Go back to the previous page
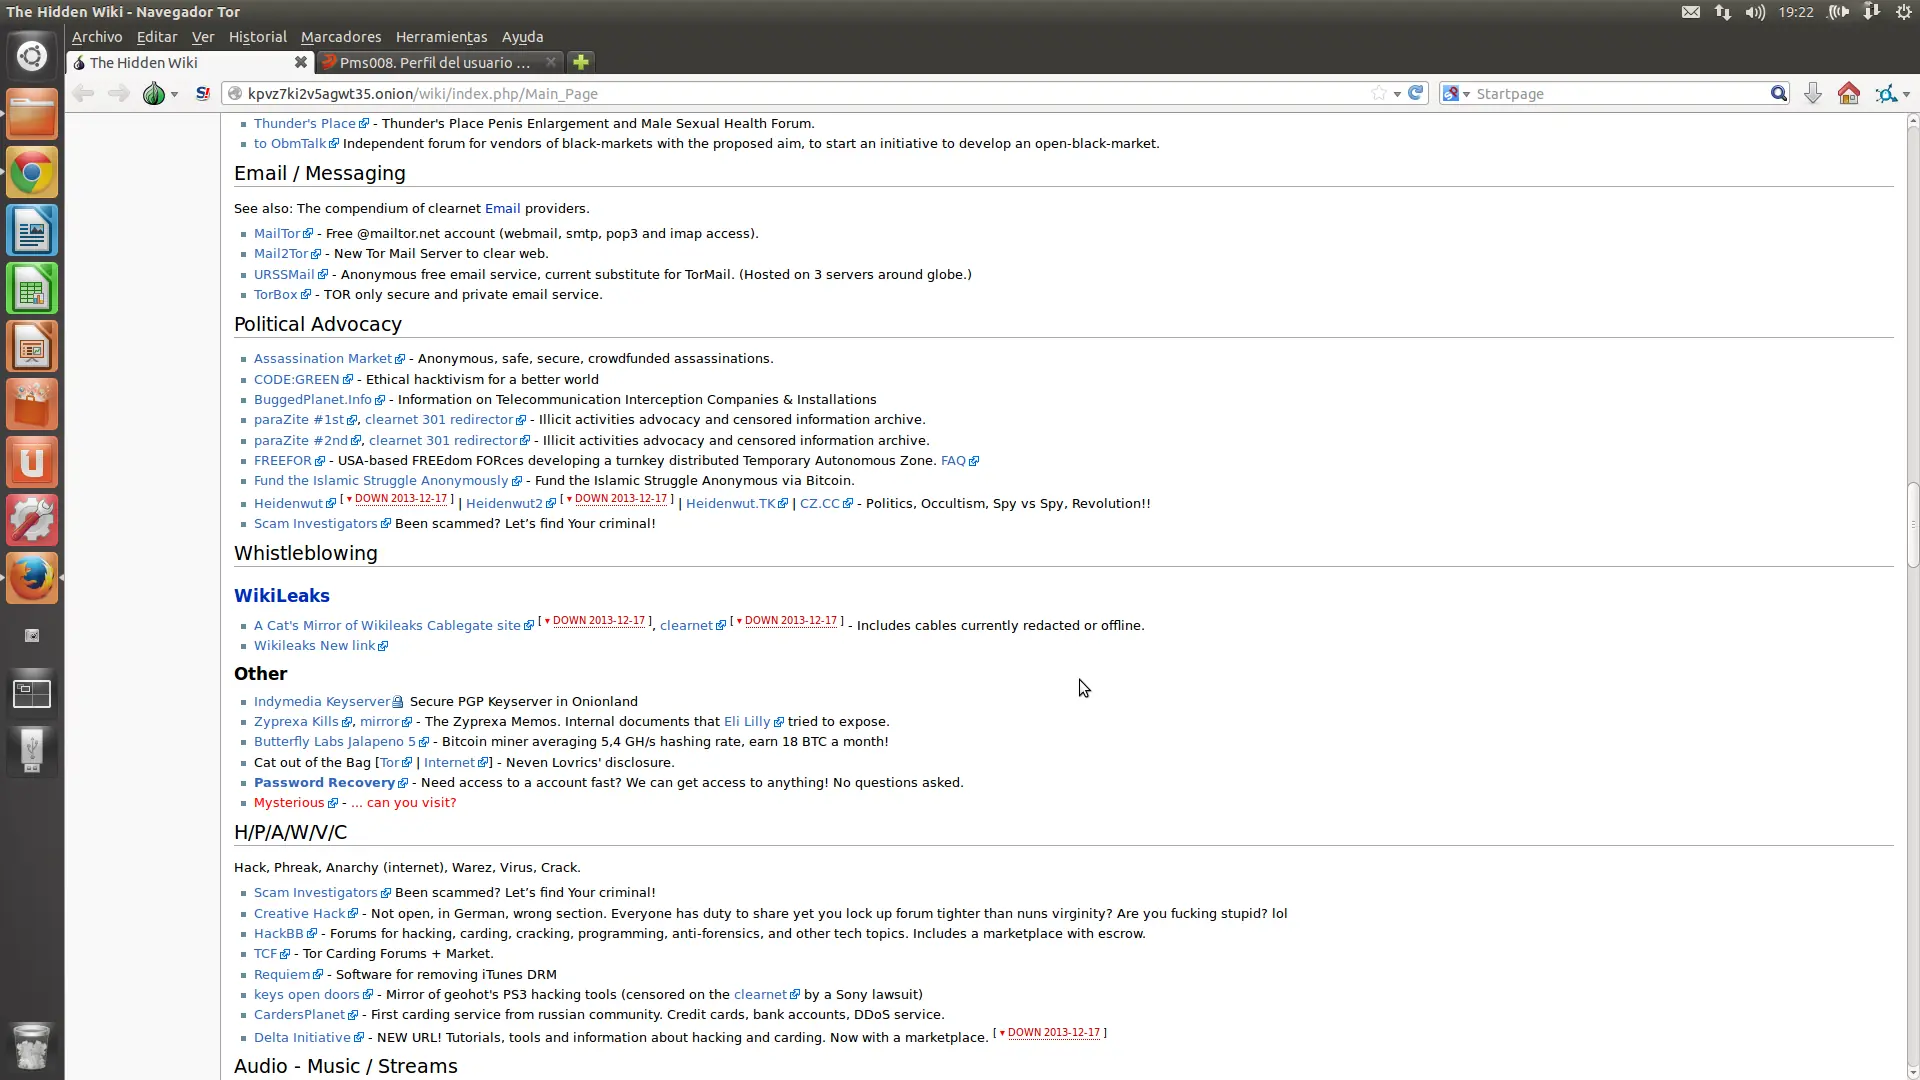The height and width of the screenshot is (1080, 1920). tap(83, 93)
